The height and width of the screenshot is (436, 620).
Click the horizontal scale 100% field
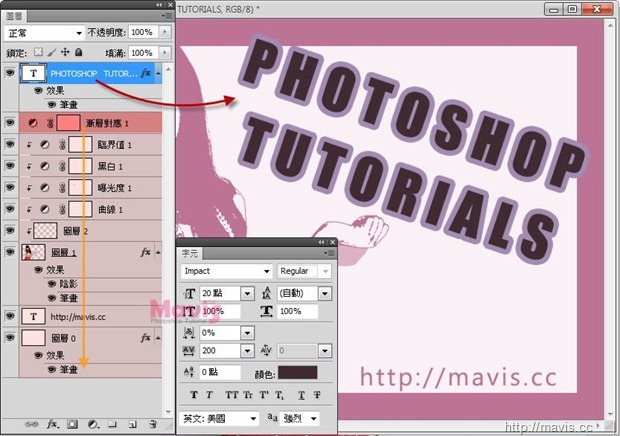pyautogui.click(x=298, y=311)
